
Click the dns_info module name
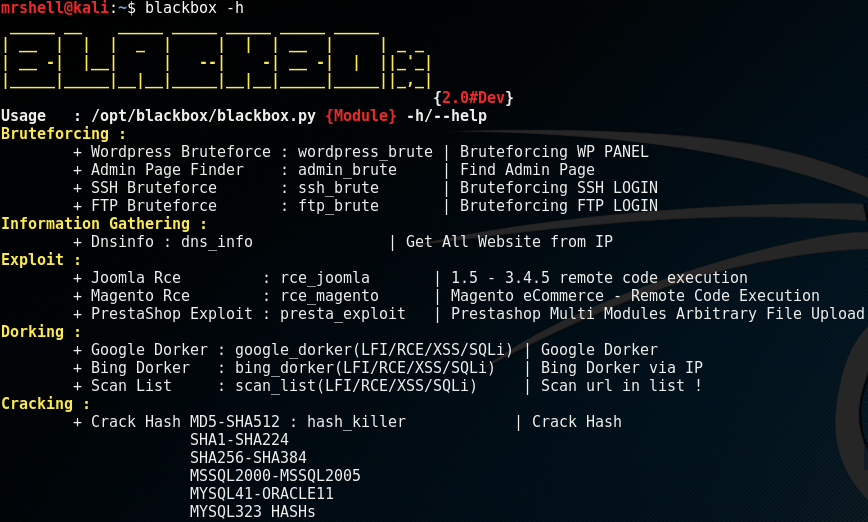click(216, 241)
